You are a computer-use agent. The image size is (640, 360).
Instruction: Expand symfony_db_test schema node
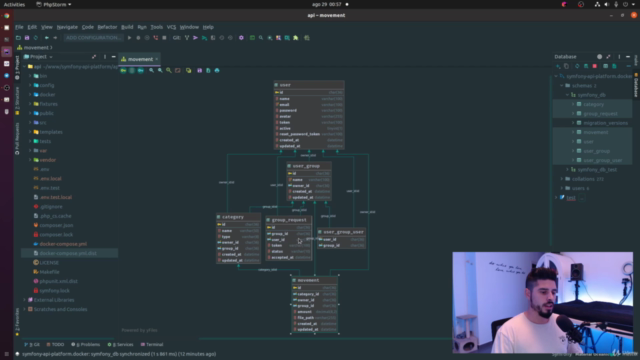(567, 169)
